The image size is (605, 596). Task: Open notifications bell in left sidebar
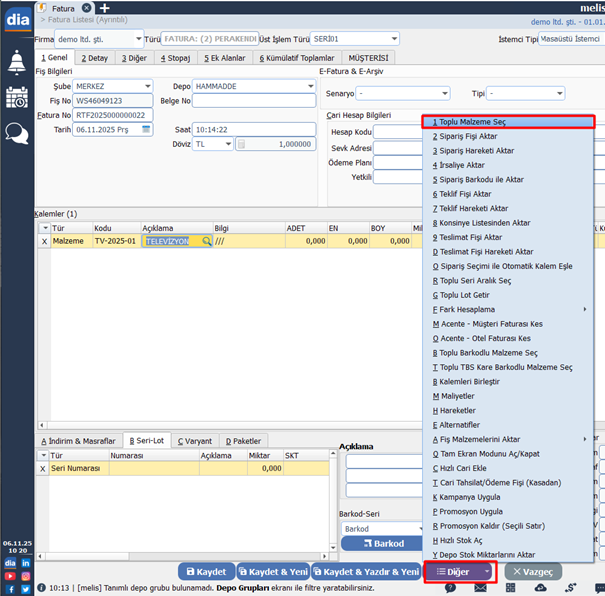16,62
